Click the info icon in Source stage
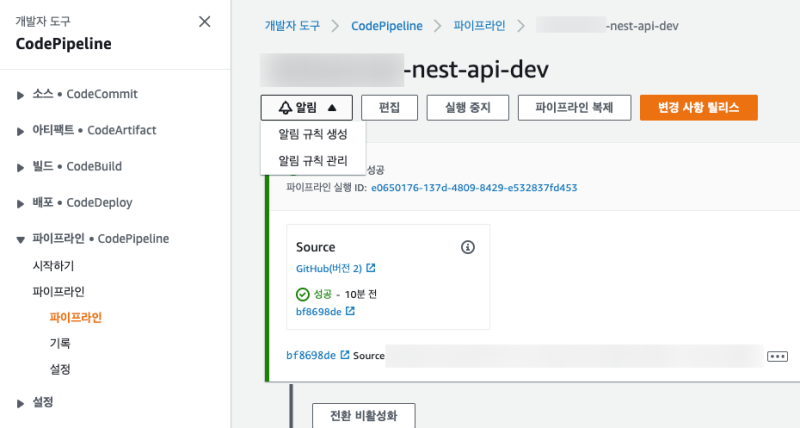The image size is (800, 428). [x=467, y=247]
